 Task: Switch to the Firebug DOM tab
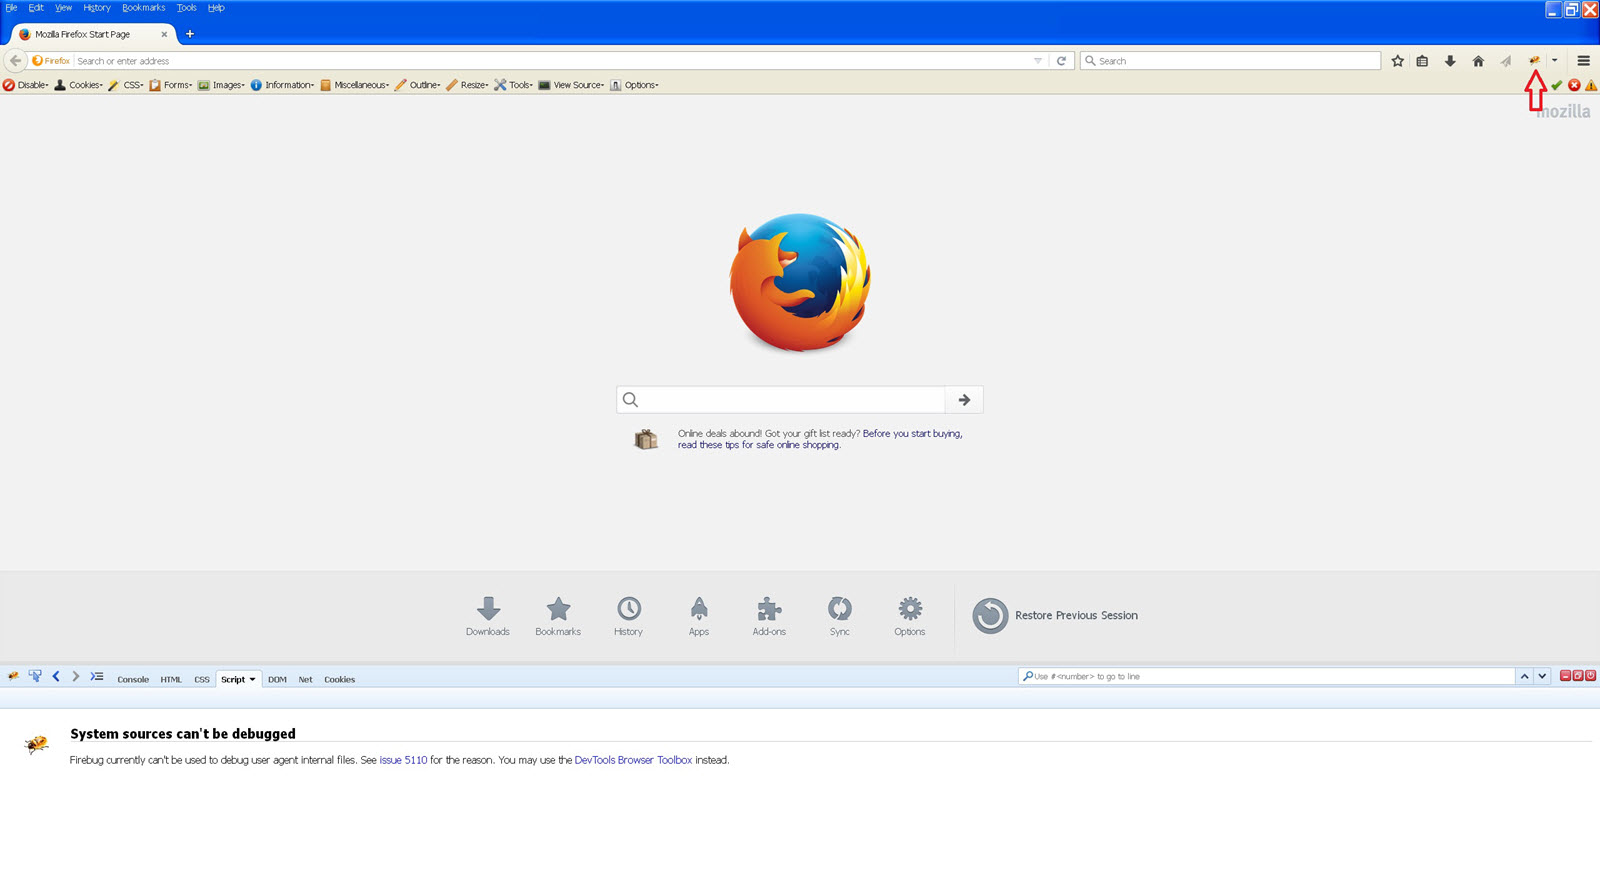(277, 679)
